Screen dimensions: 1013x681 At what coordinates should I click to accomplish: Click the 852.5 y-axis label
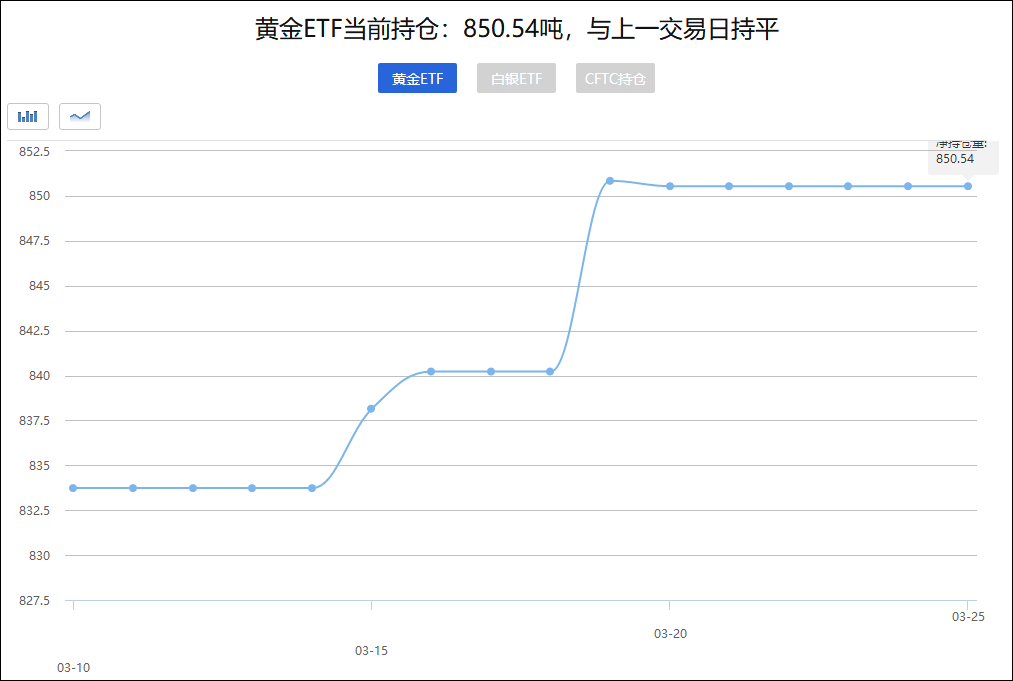[x=34, y=151]
